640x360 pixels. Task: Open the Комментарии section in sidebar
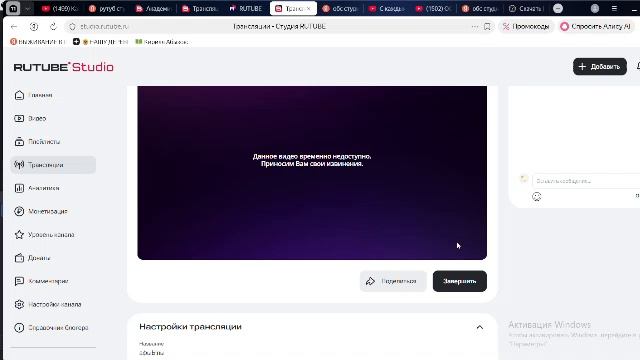point(42,281)
